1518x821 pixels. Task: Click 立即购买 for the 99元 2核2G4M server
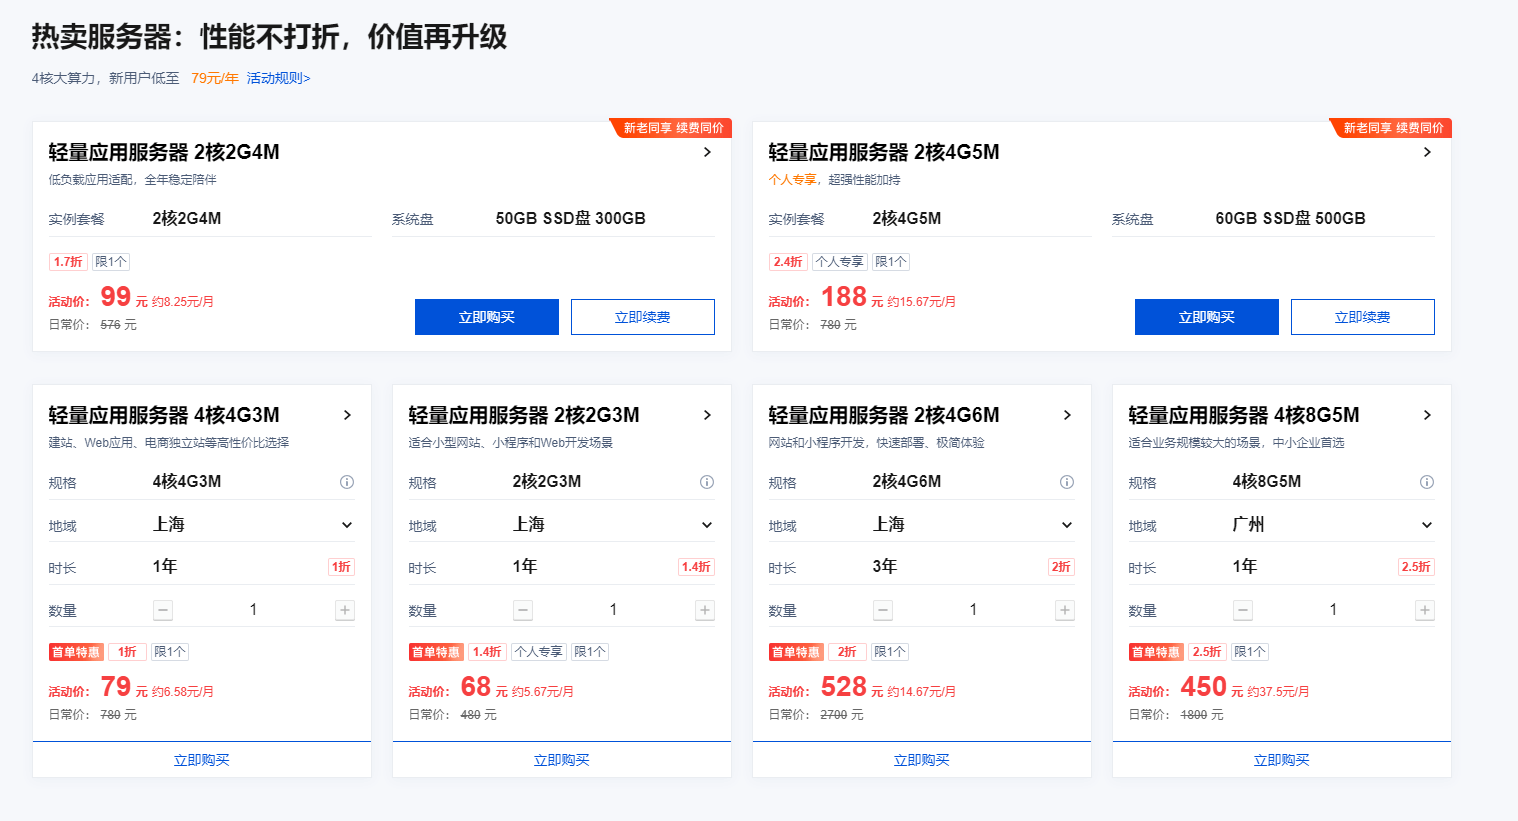point(487,317)
